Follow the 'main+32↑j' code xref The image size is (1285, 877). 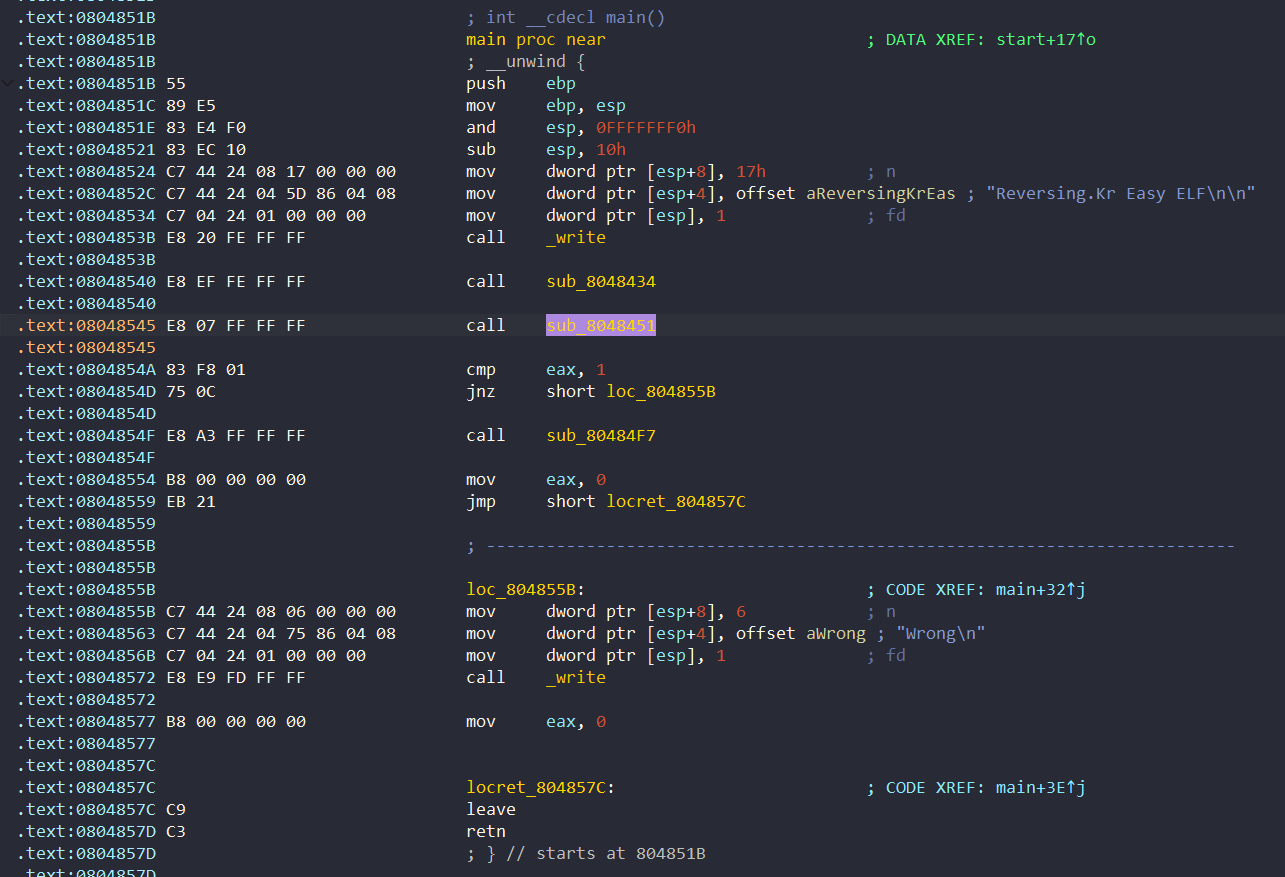coord(1041,589)
